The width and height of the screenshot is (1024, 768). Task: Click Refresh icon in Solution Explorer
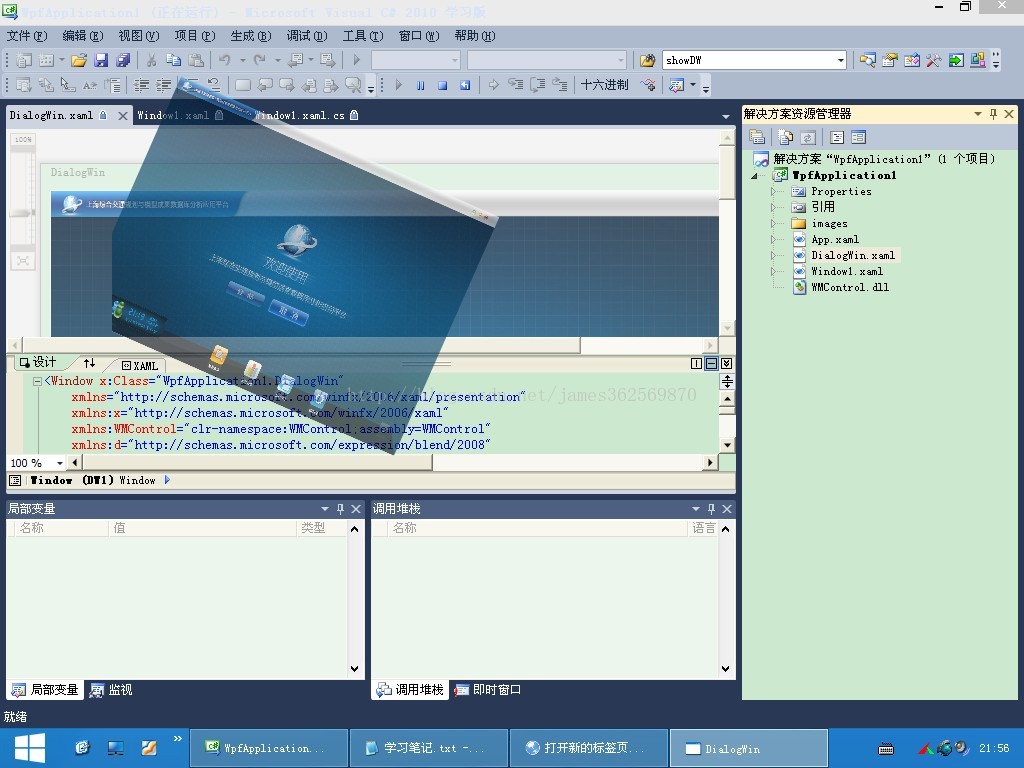(x=808, y=137)
